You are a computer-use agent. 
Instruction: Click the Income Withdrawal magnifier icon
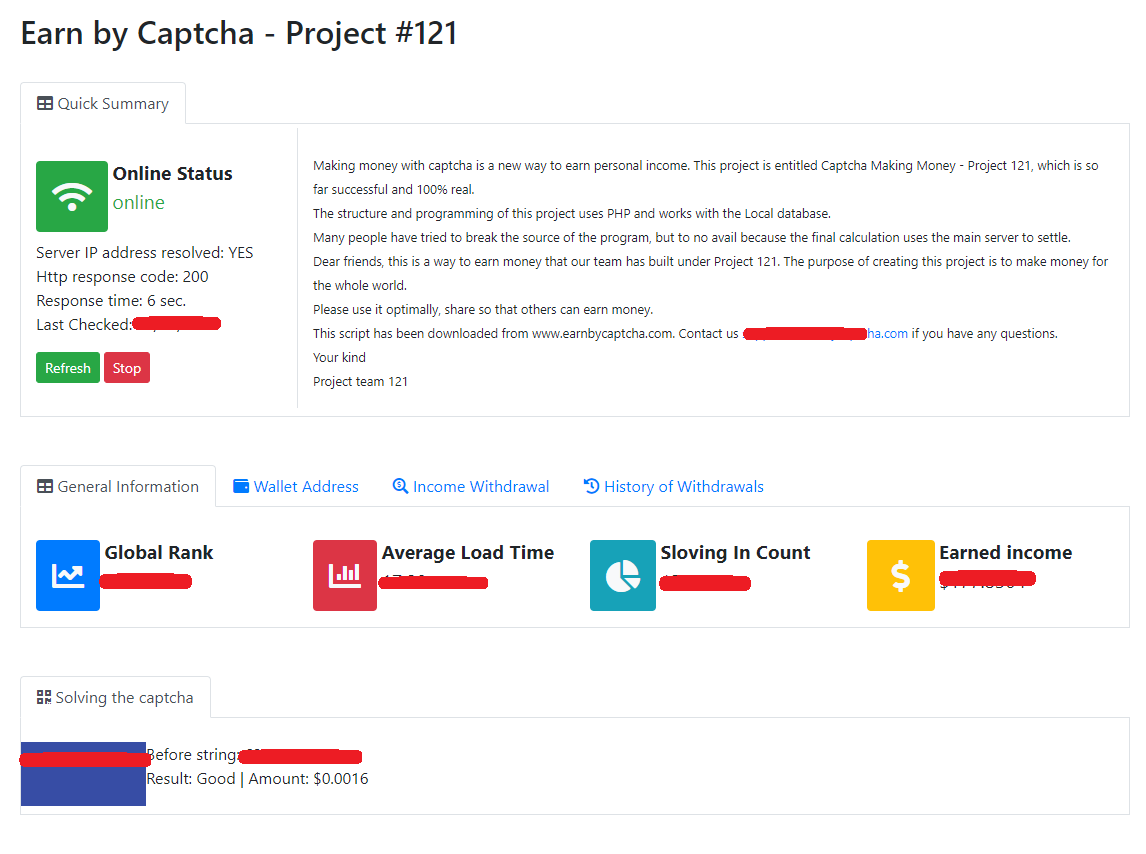pos(400,486)
